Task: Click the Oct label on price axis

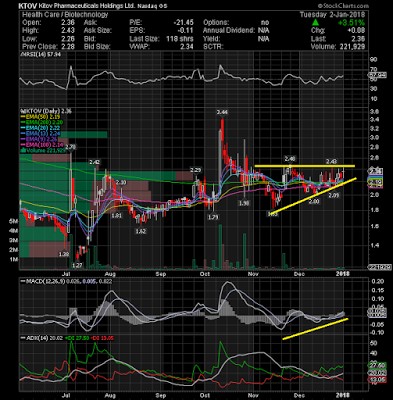Action: [x=205, y=274]
